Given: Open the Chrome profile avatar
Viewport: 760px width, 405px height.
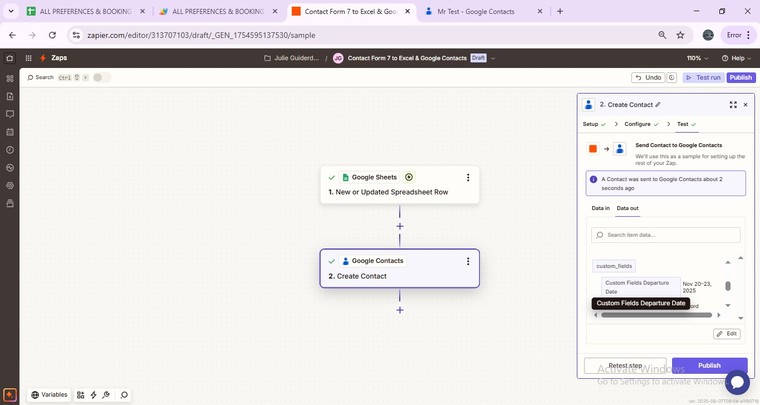Looking at the screenshot, I should pyautogui.click(x=708, y=35).
